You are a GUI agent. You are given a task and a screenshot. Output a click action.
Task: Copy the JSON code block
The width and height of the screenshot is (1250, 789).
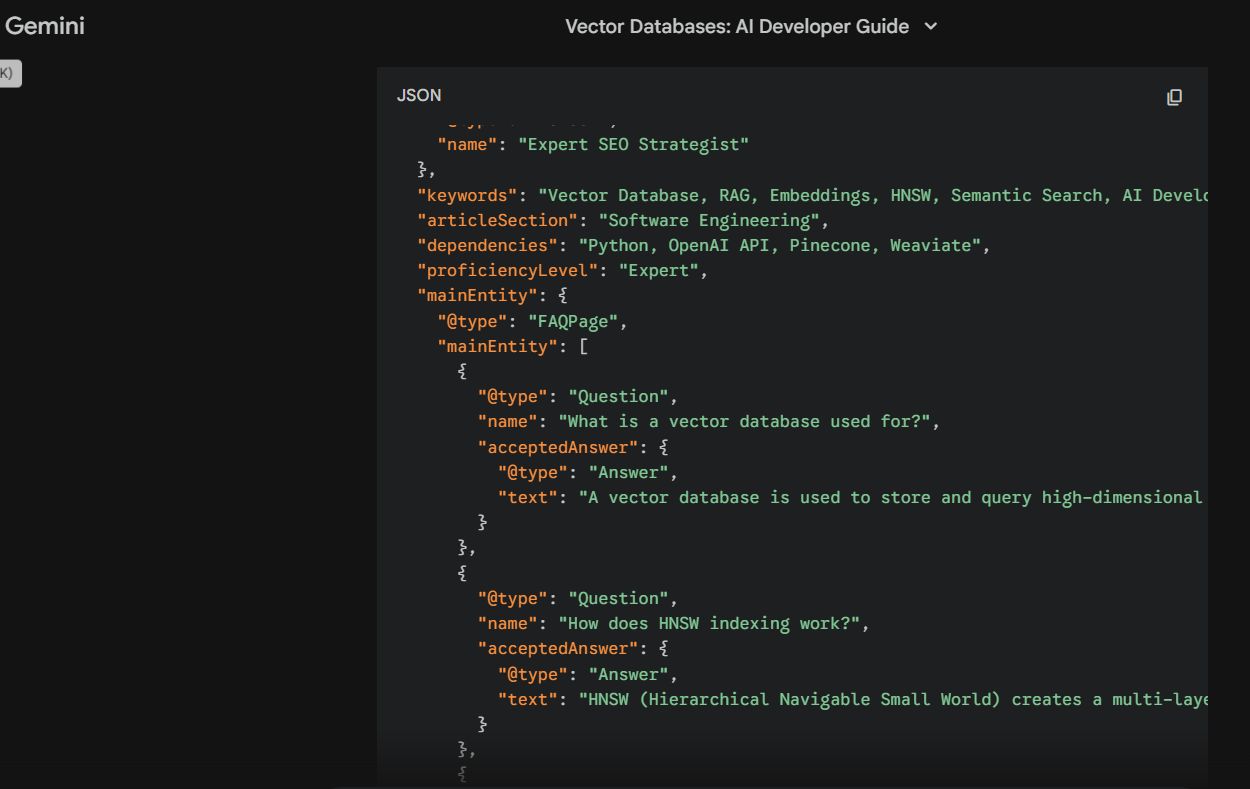(1174, 97)
